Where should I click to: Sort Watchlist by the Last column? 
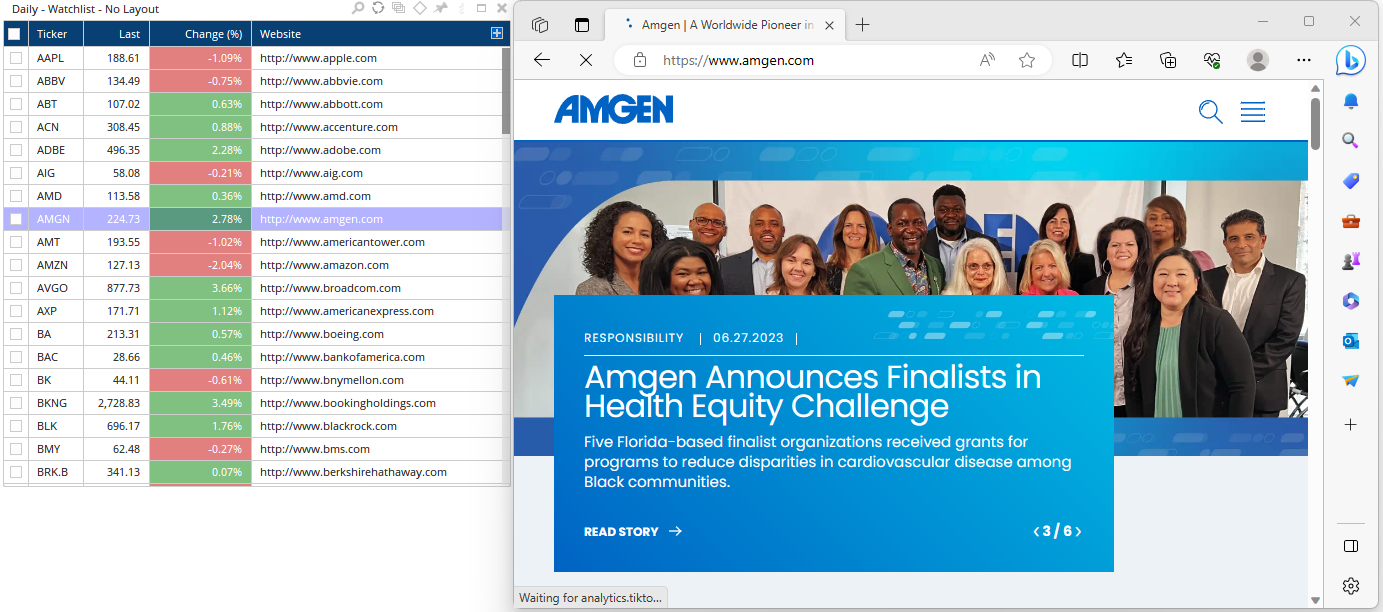click(116, 34)
